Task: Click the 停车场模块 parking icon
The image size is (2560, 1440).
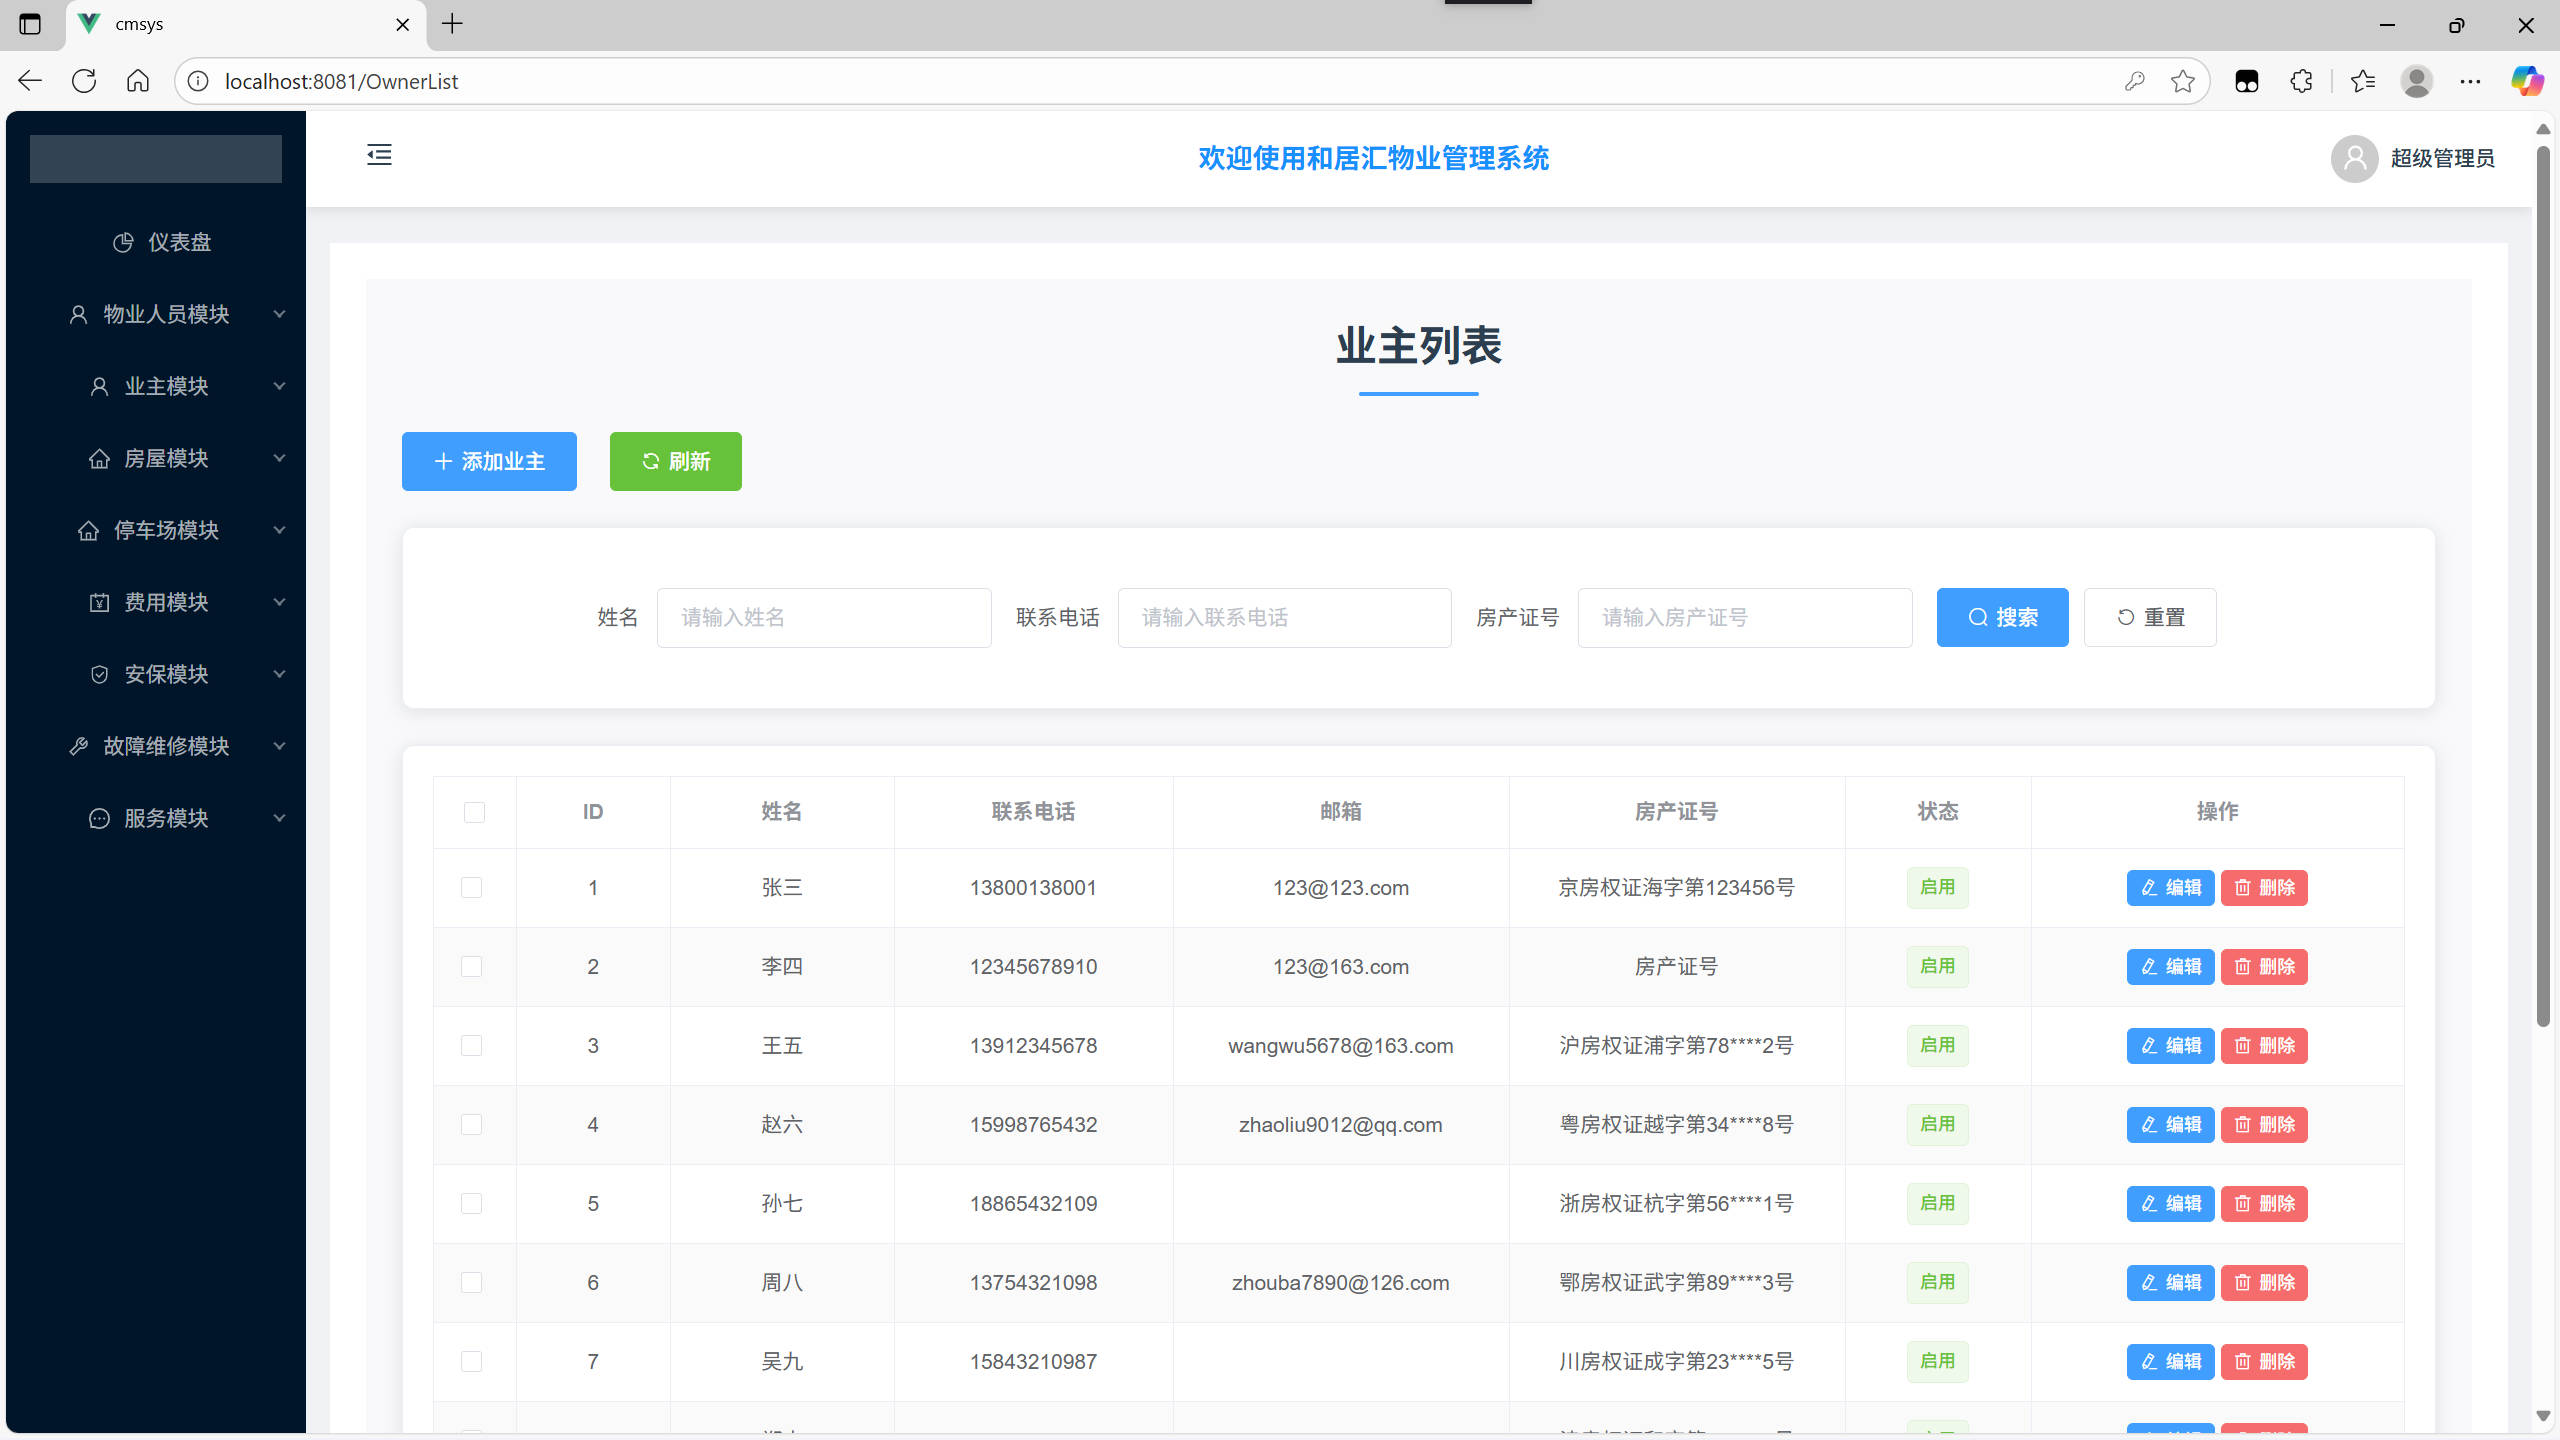Action: coord(88,530)
